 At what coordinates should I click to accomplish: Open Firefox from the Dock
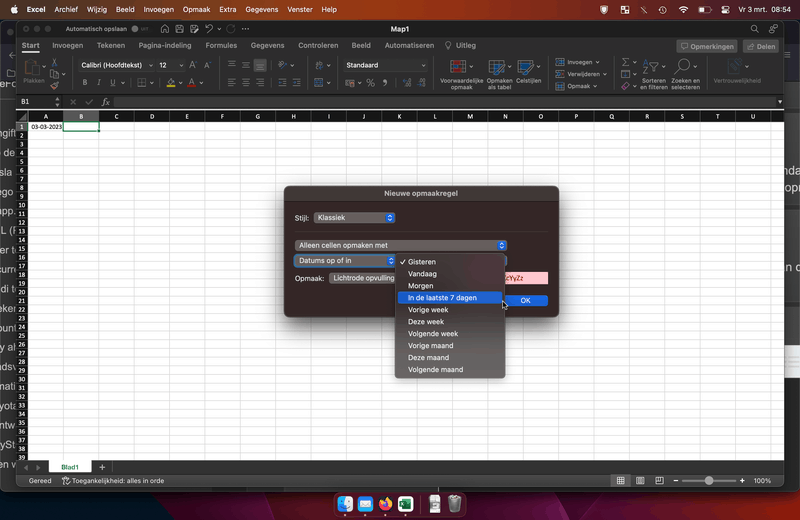tap(386, 503)
